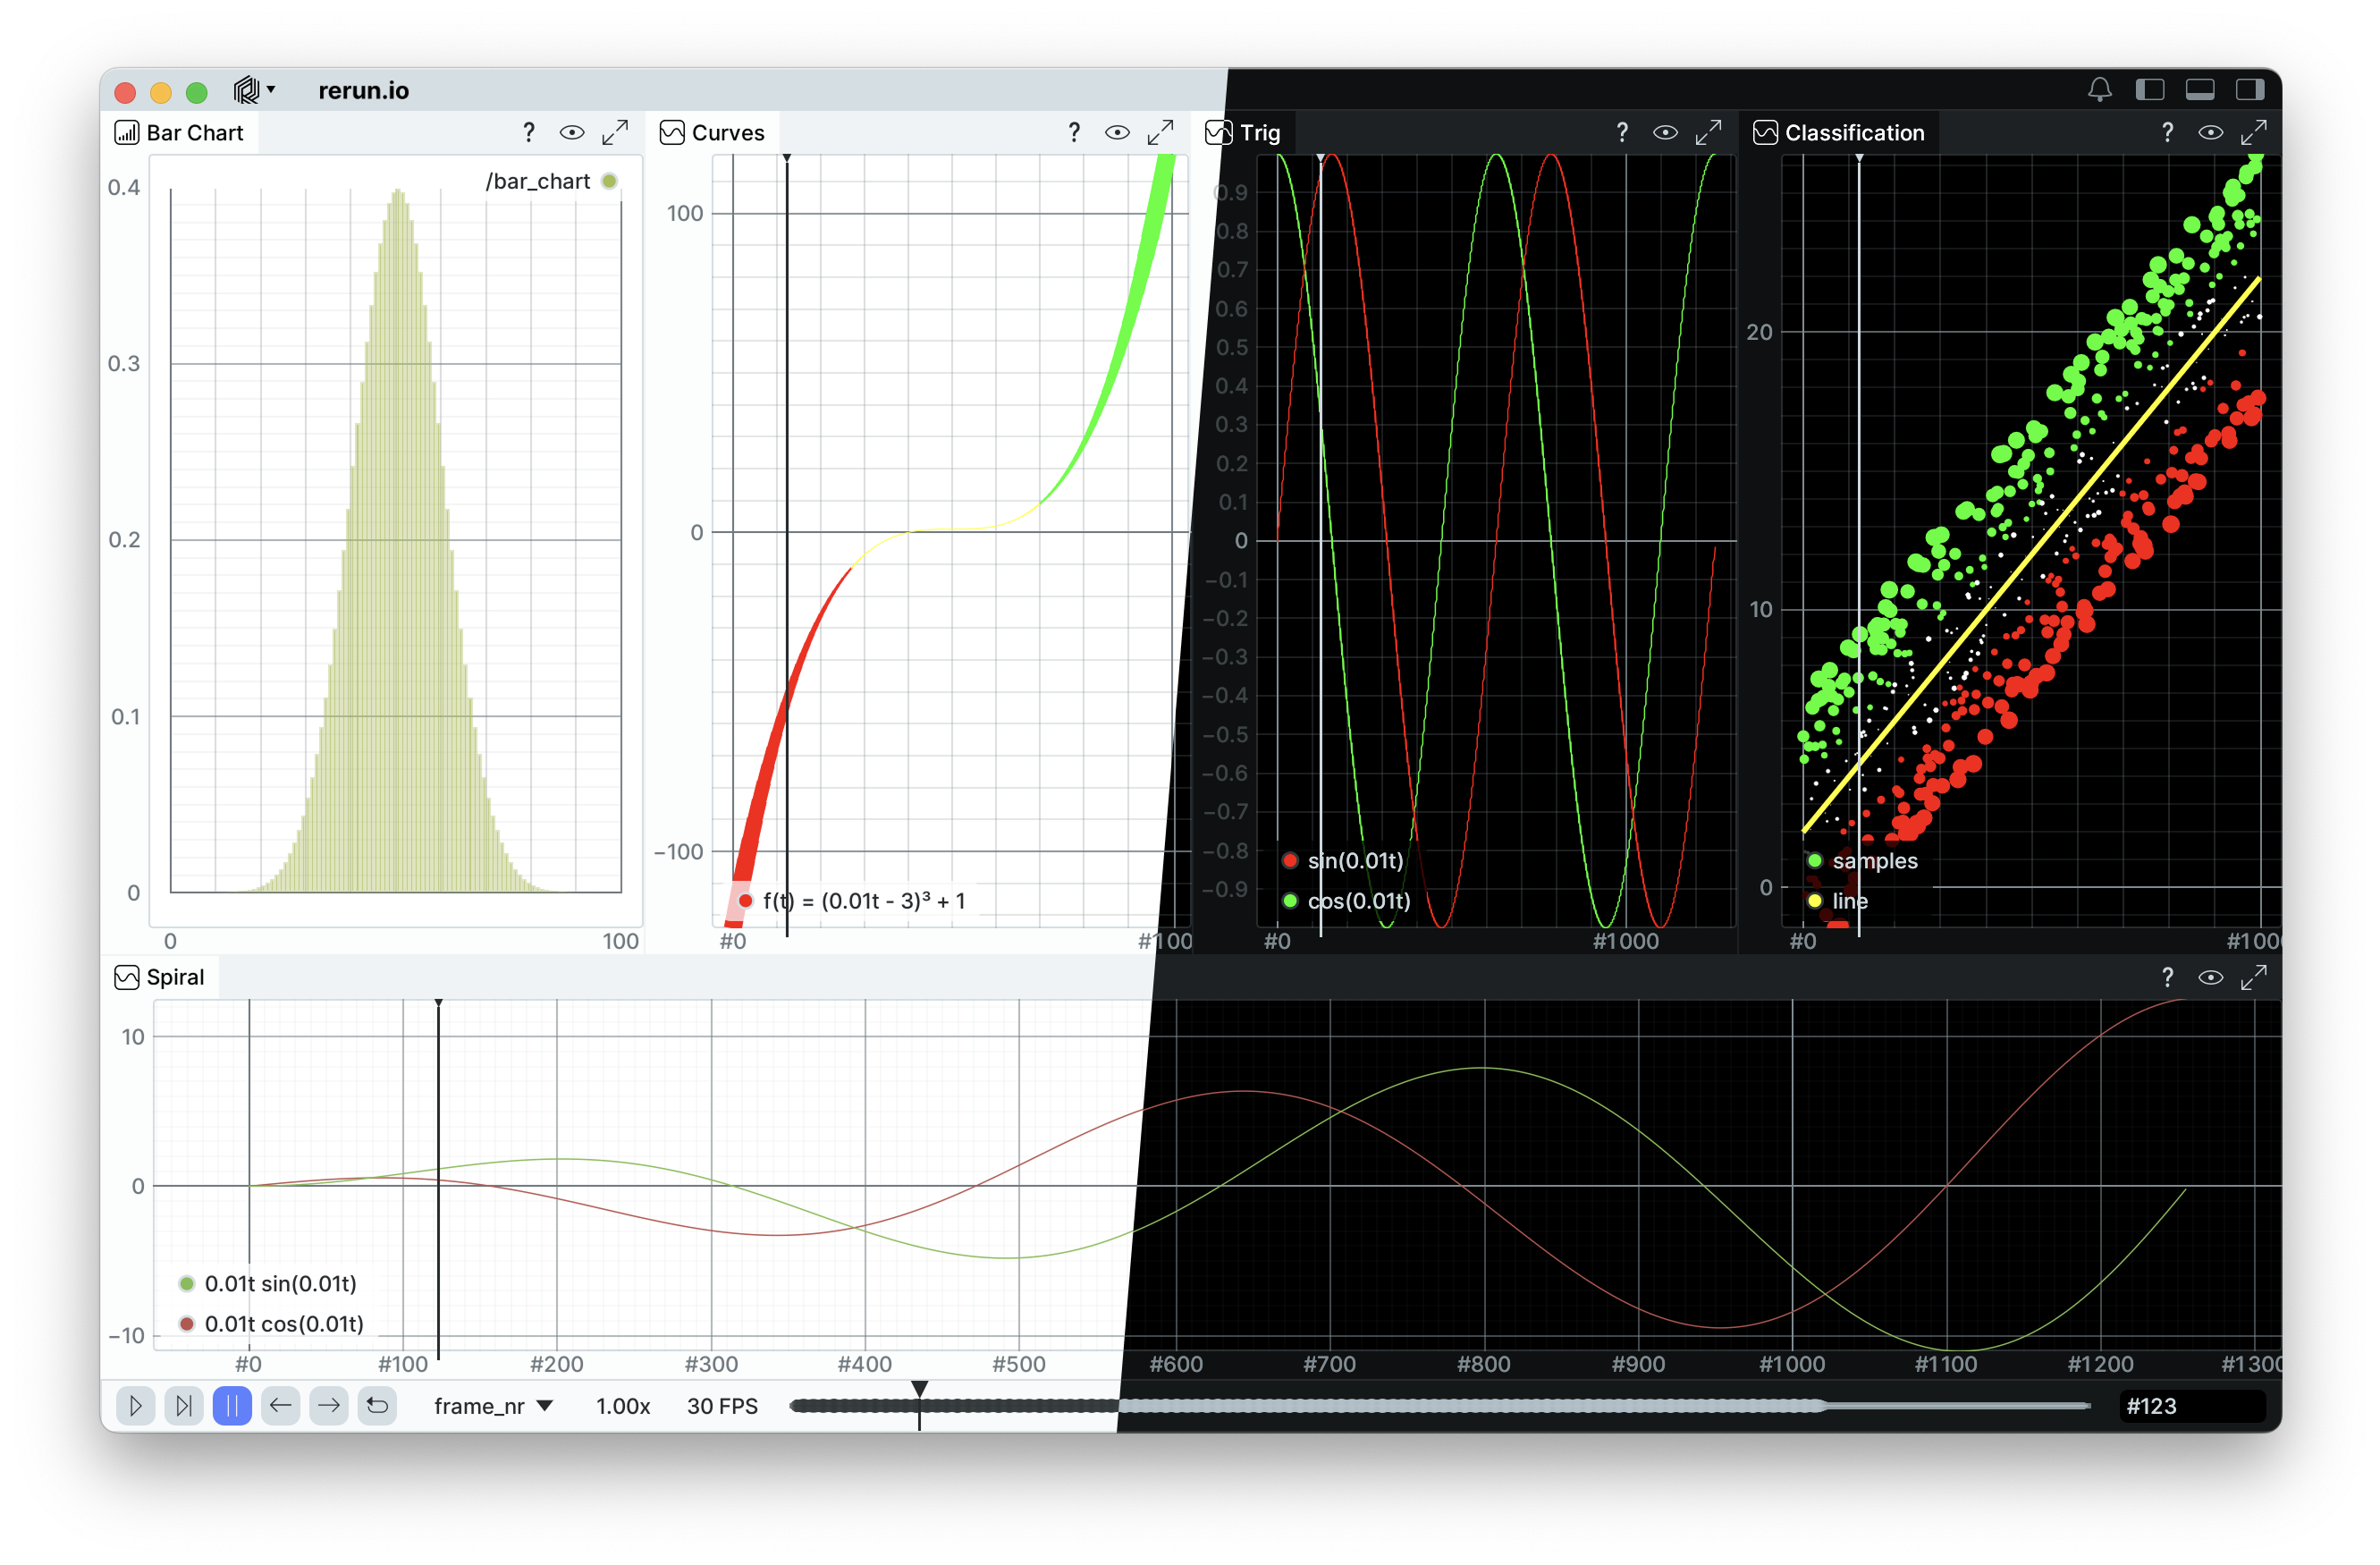Toggle the bottom time panel icon

pyautogui.click(x=2199, y=90)
